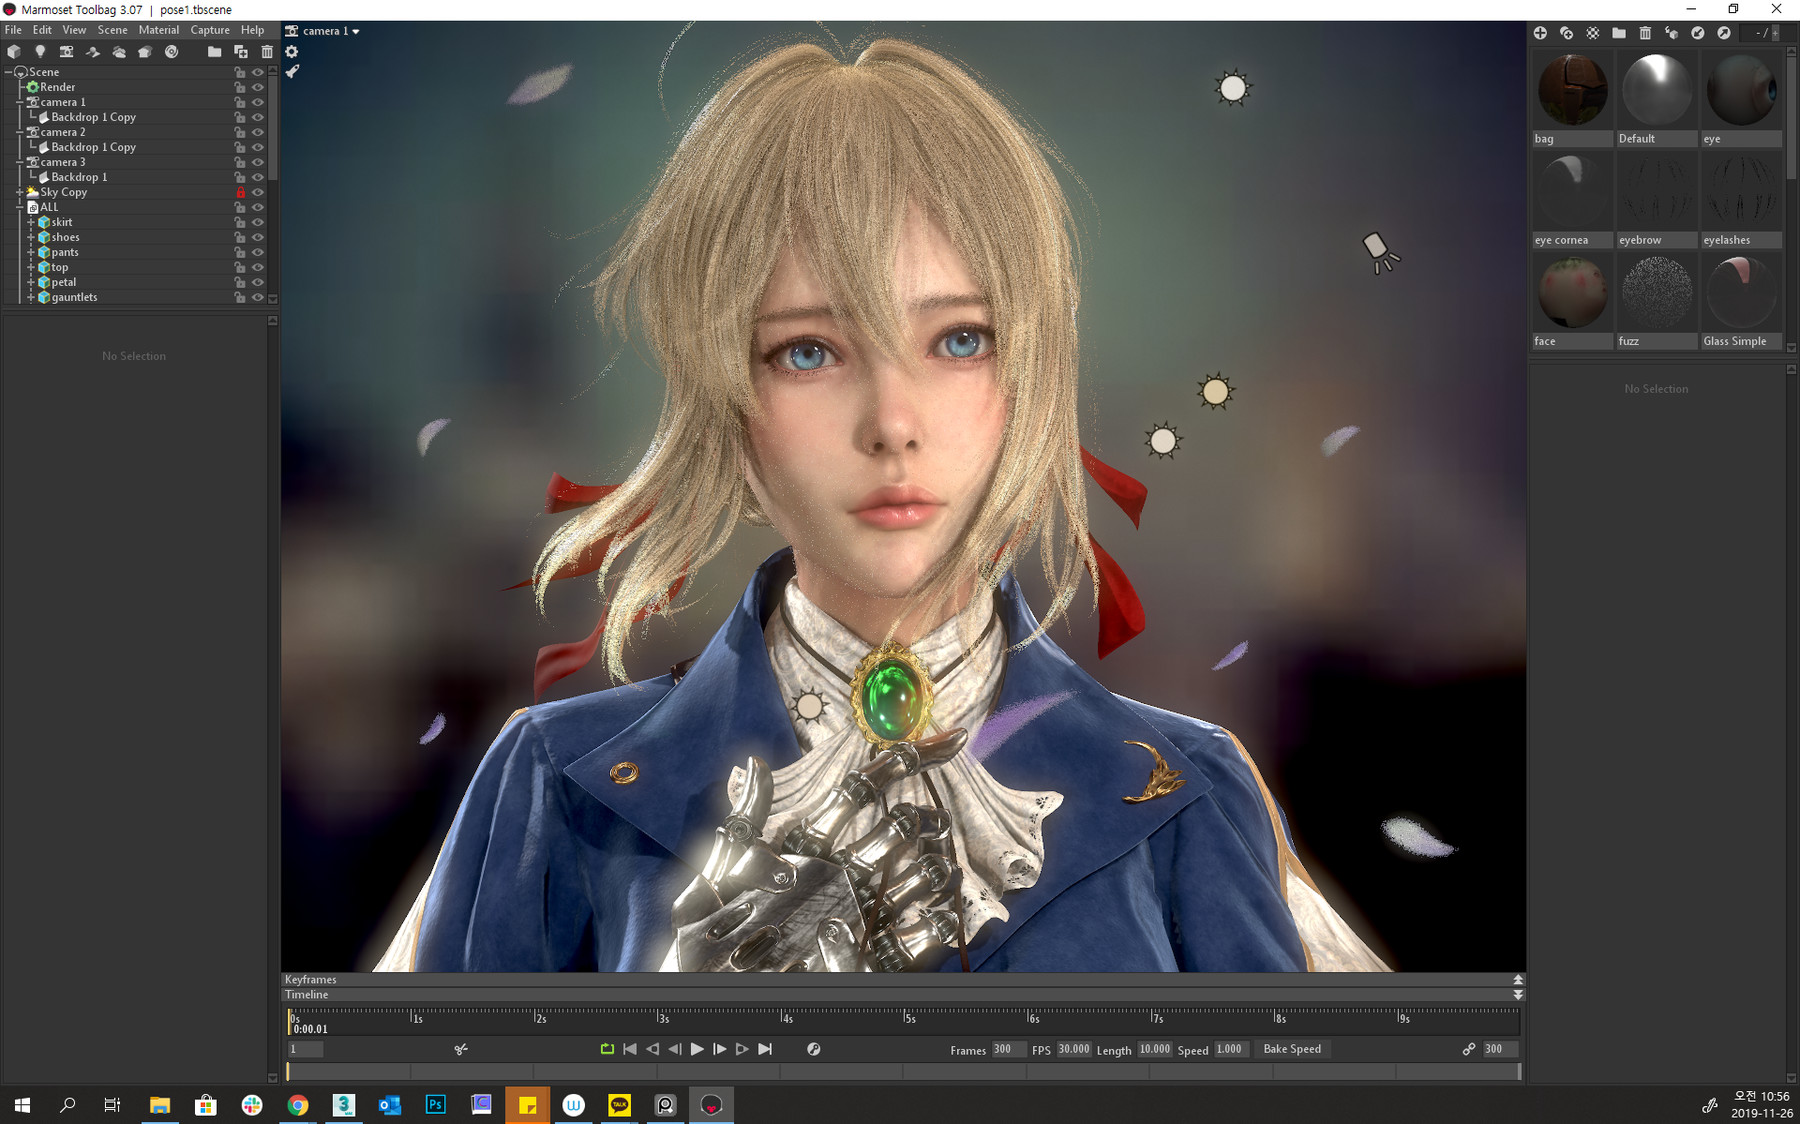Open the Material menu
This screenshot has height=1124, width=1800.
158,29
